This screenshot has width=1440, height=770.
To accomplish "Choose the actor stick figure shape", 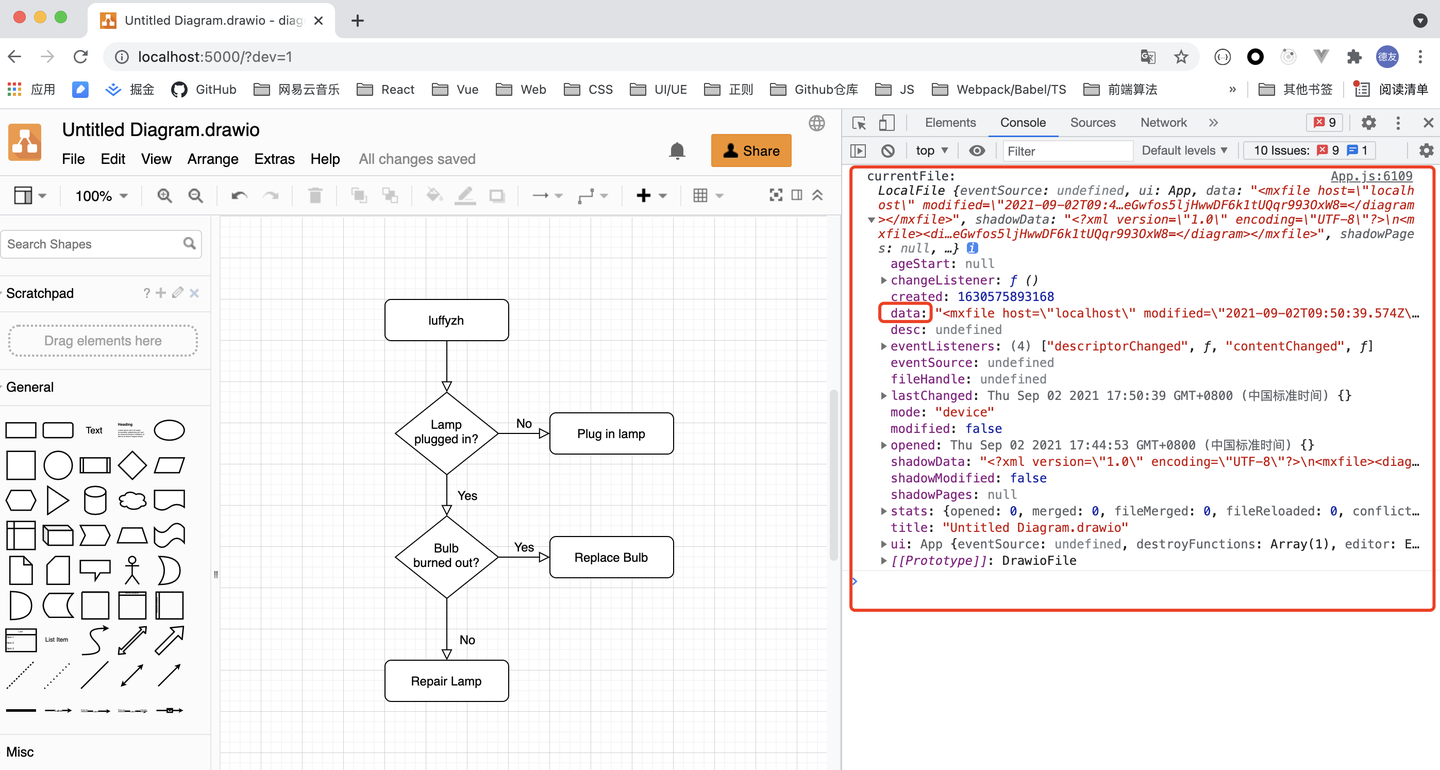I will tap(132, 570).
